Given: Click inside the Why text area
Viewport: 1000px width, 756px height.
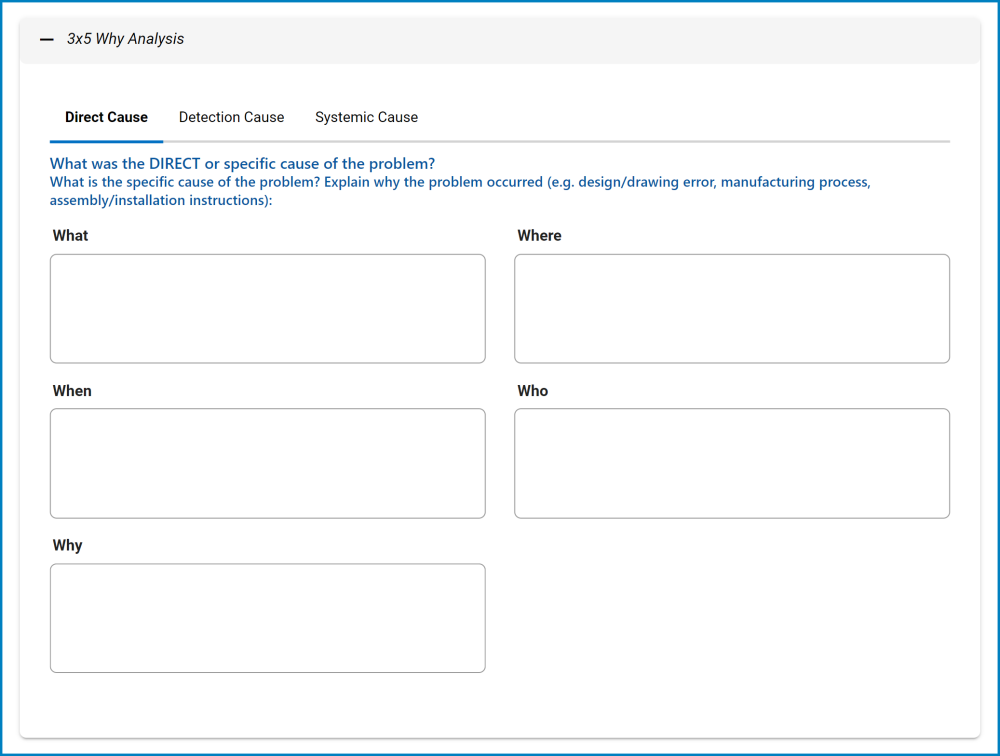Looking at the screenshot, I should pos(267,617).
